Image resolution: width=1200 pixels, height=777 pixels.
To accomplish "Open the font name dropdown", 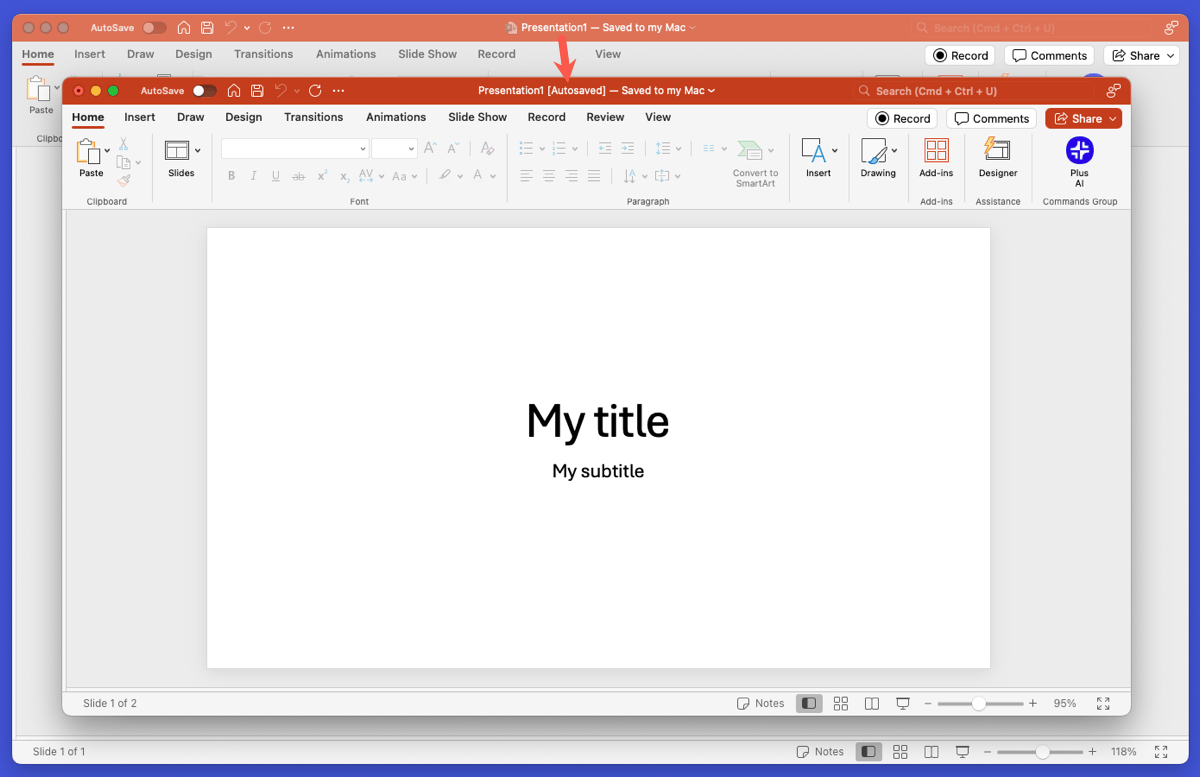I will click(362, 149).
